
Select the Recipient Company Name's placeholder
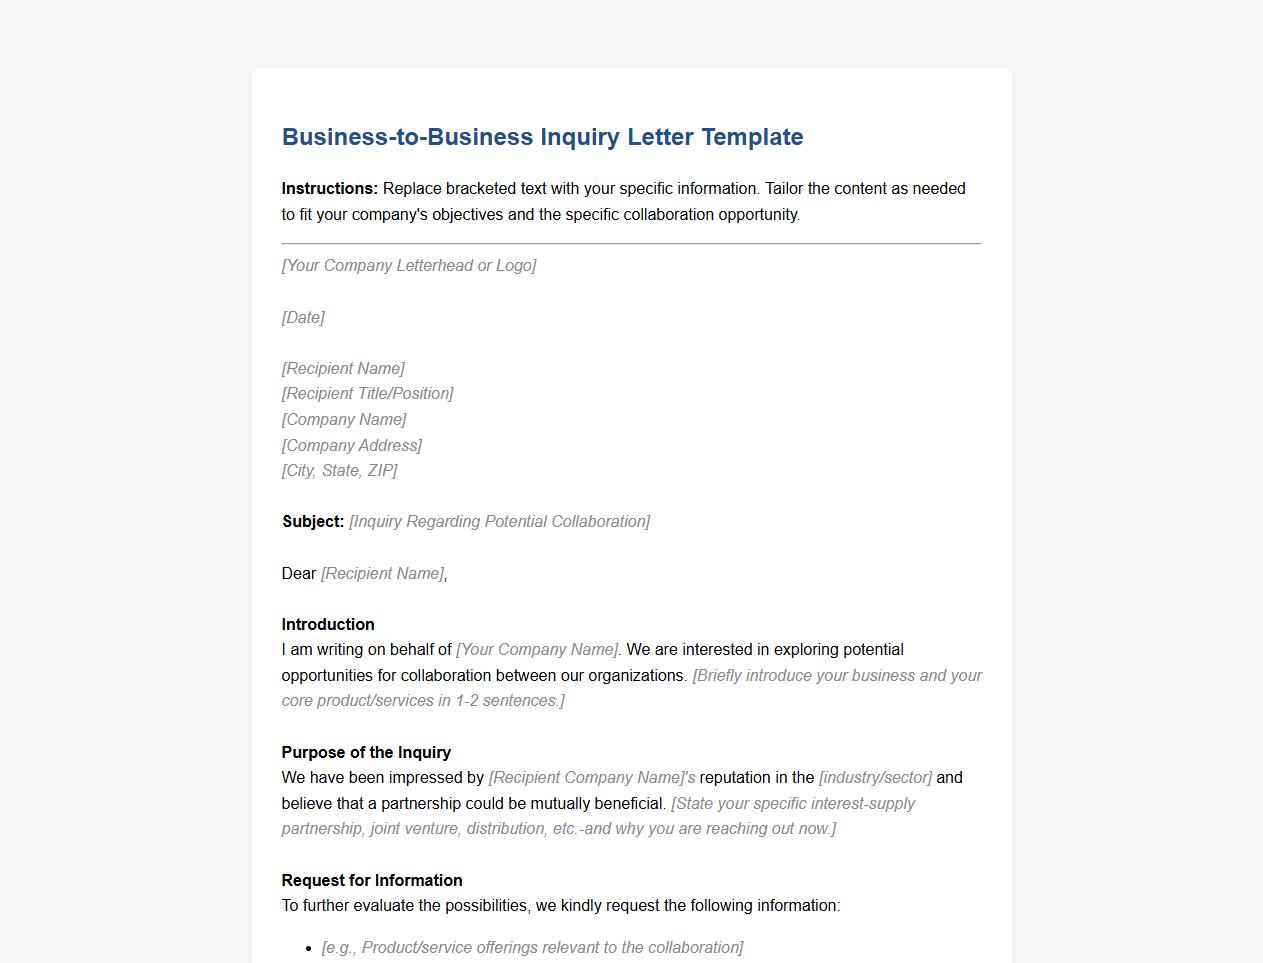(591, 778)
